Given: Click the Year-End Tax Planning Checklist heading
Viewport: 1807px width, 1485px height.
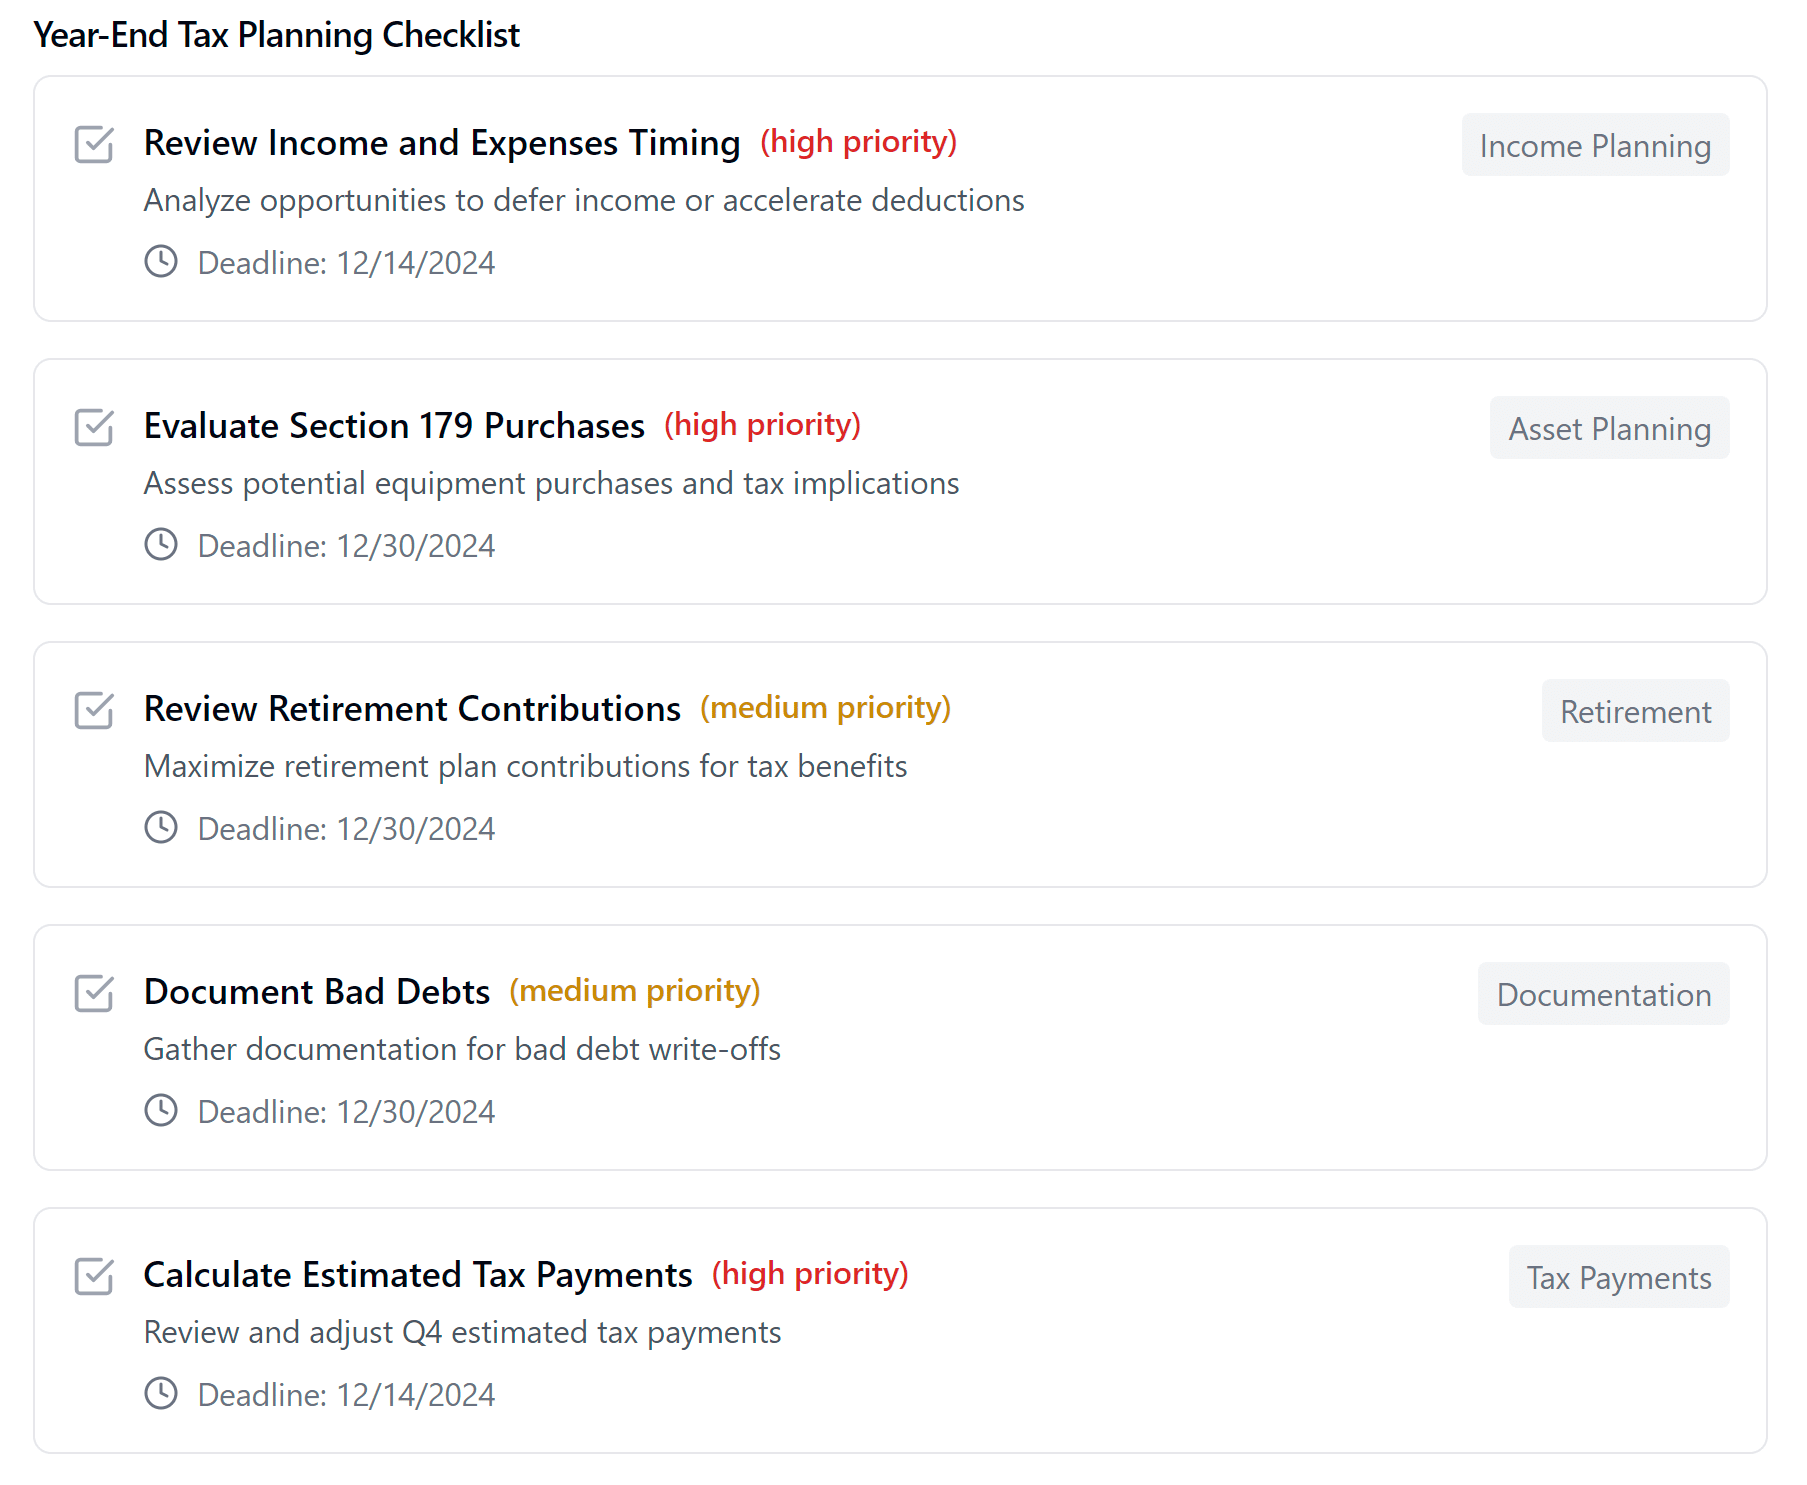Looking at the screenshot, I should (x=277, y=35).
